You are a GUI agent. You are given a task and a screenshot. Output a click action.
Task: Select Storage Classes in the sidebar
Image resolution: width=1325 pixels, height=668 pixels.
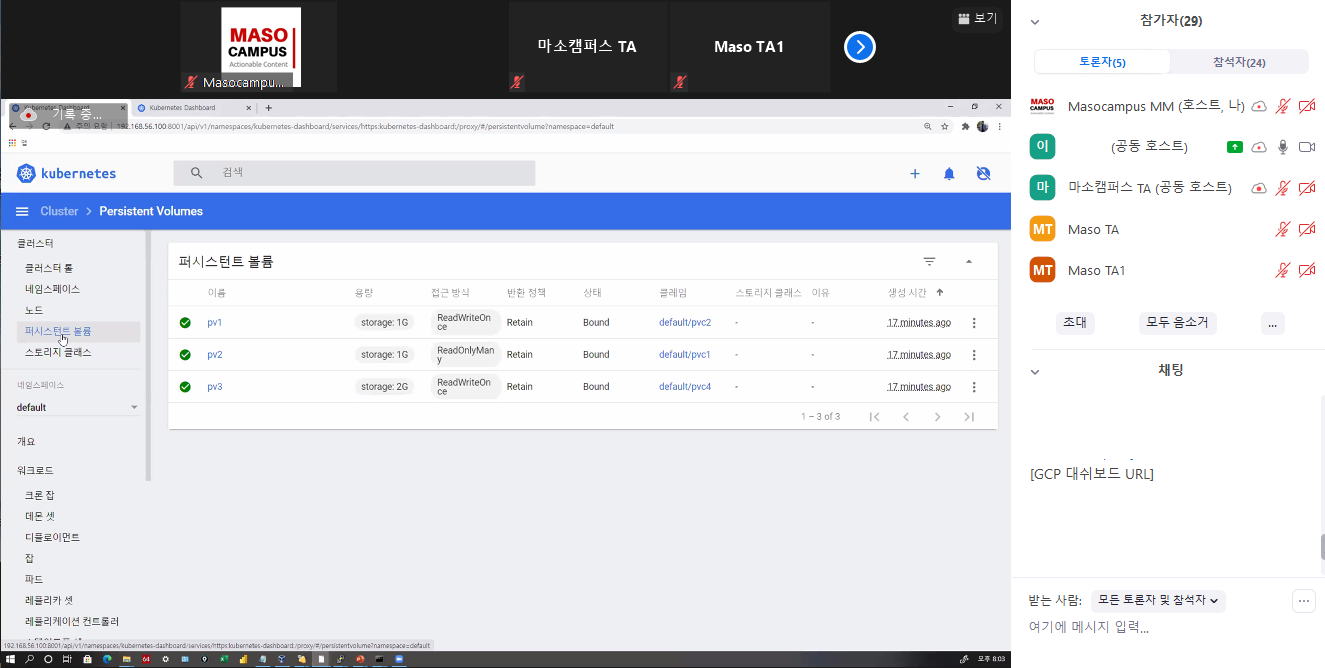click(58, 352)
